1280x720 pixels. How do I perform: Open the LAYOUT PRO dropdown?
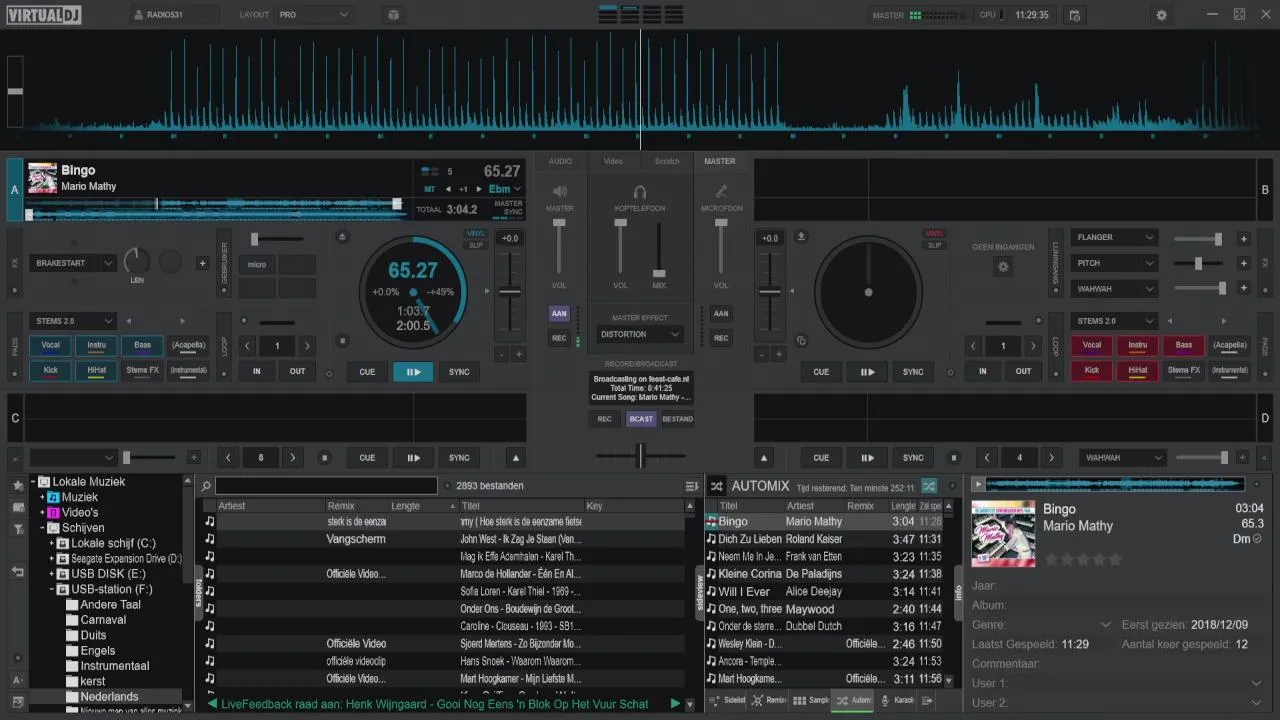pyautogui.click(x=315, y=15)
